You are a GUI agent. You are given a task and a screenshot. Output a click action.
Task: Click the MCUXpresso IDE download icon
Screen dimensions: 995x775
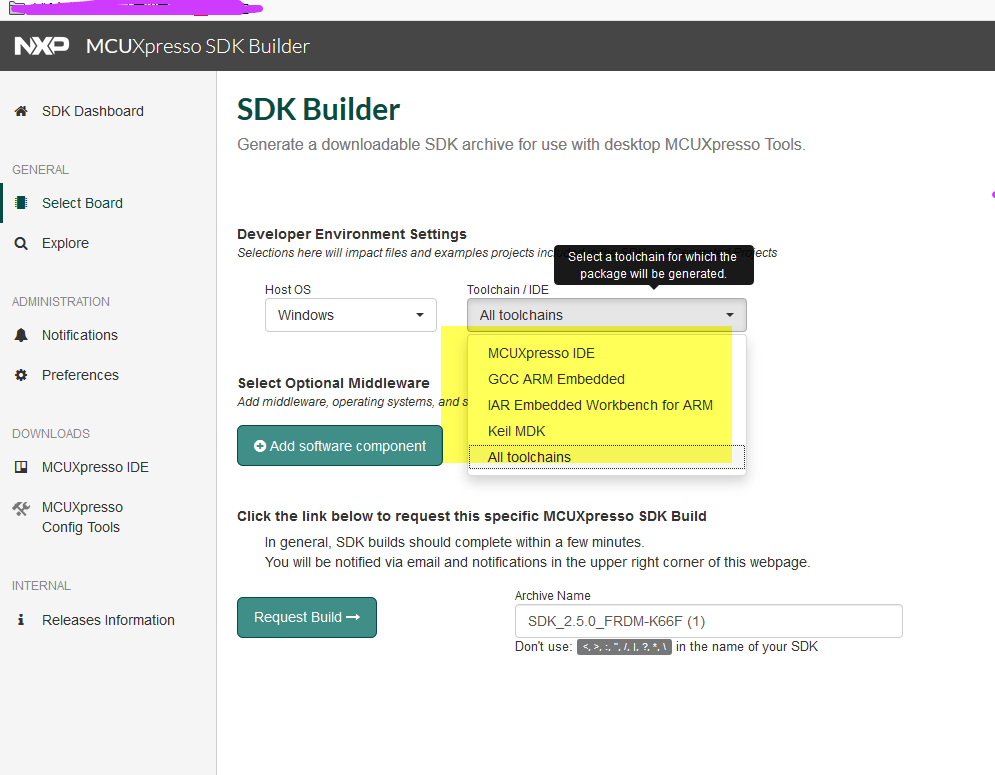[21, 467]
